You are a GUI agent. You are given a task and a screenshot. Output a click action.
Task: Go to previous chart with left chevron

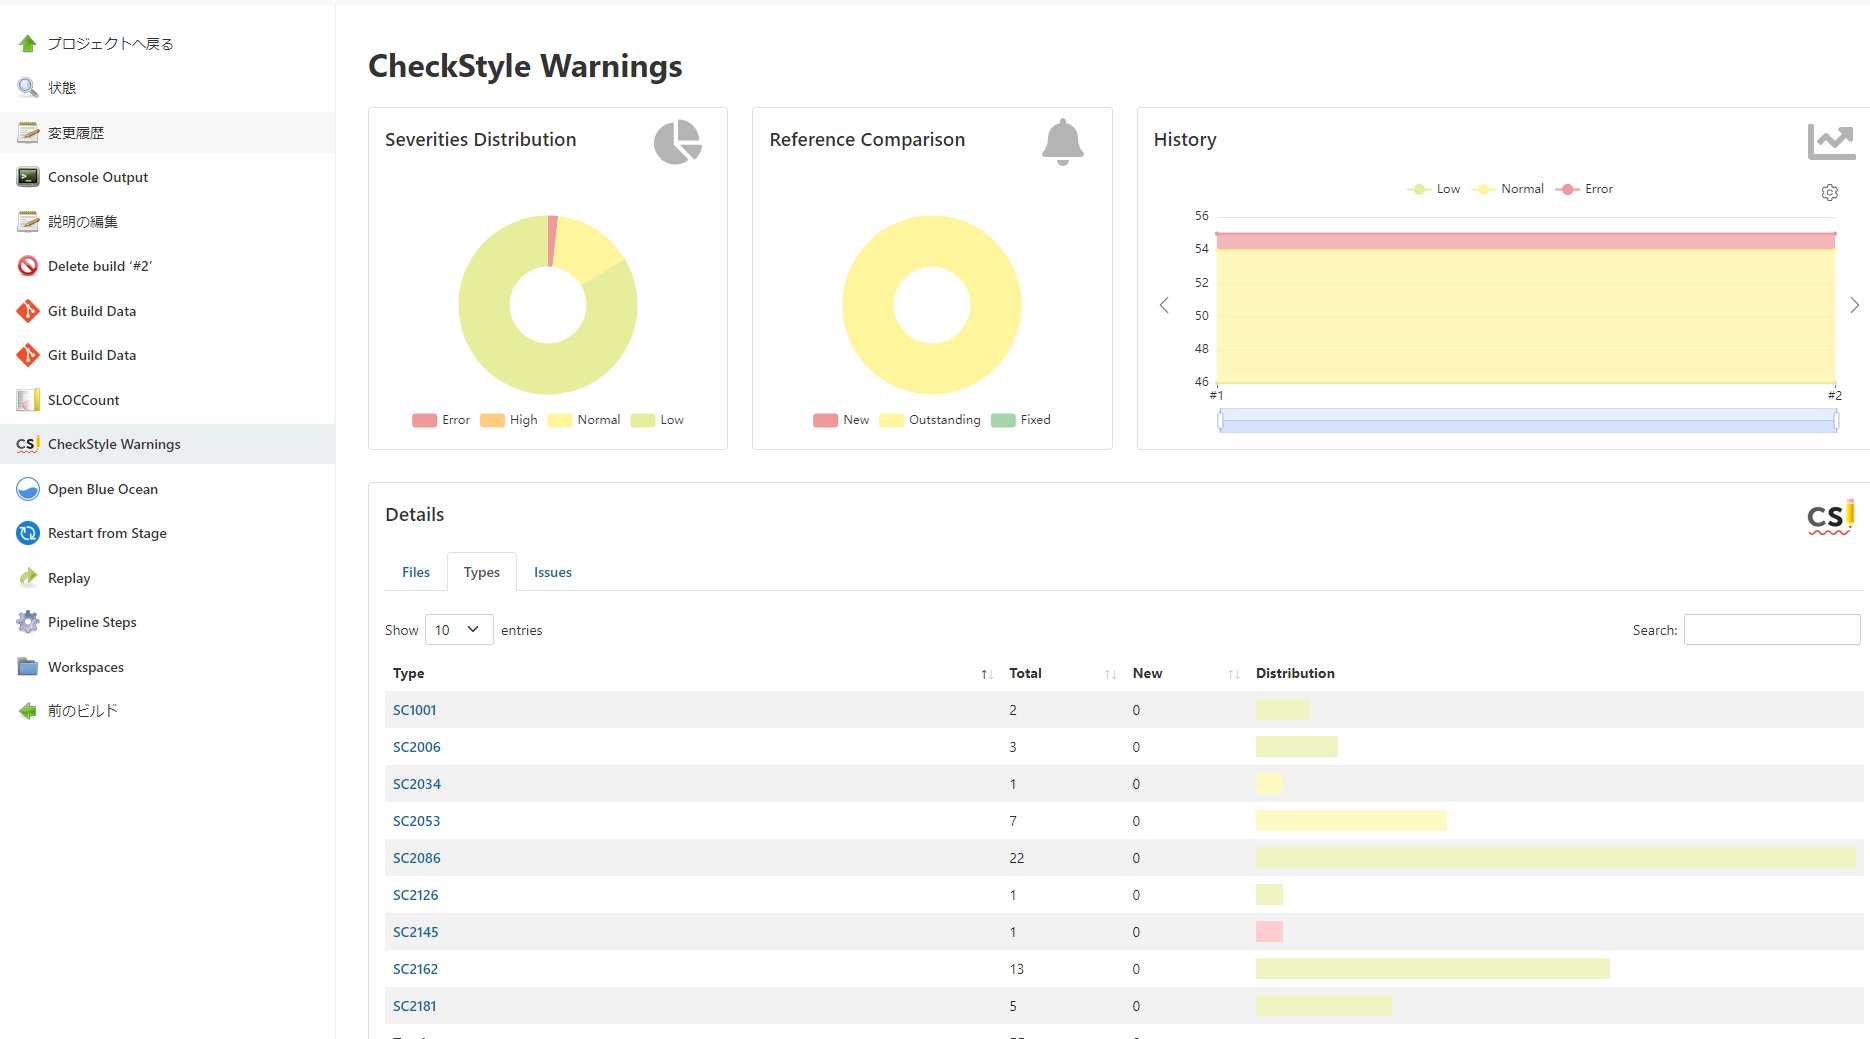point(1164,305)
